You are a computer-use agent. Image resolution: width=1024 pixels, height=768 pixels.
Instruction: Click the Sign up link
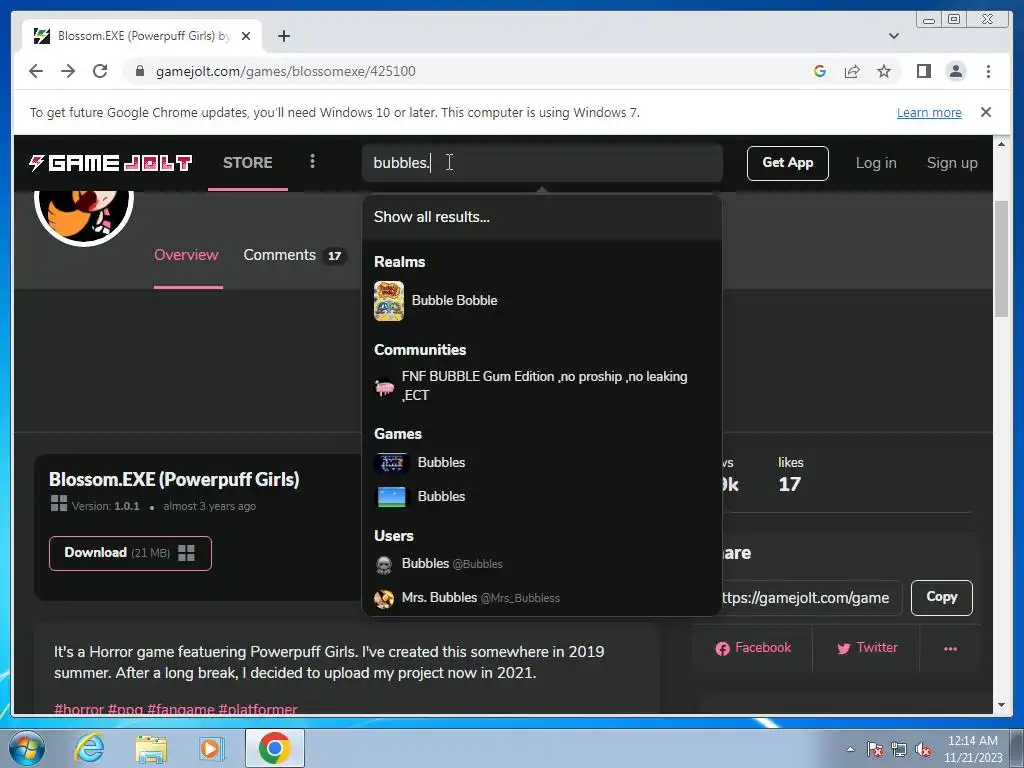point(952,163)
